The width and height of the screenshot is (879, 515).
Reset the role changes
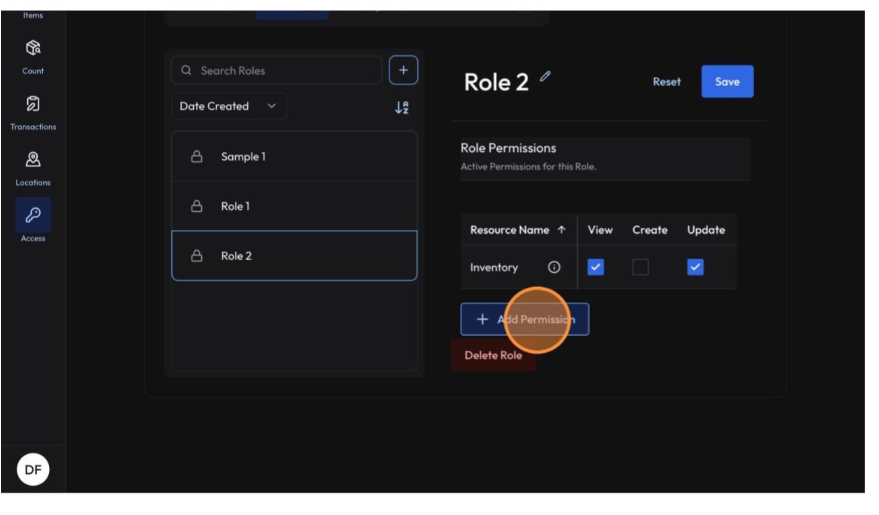[x=667, y=82]
